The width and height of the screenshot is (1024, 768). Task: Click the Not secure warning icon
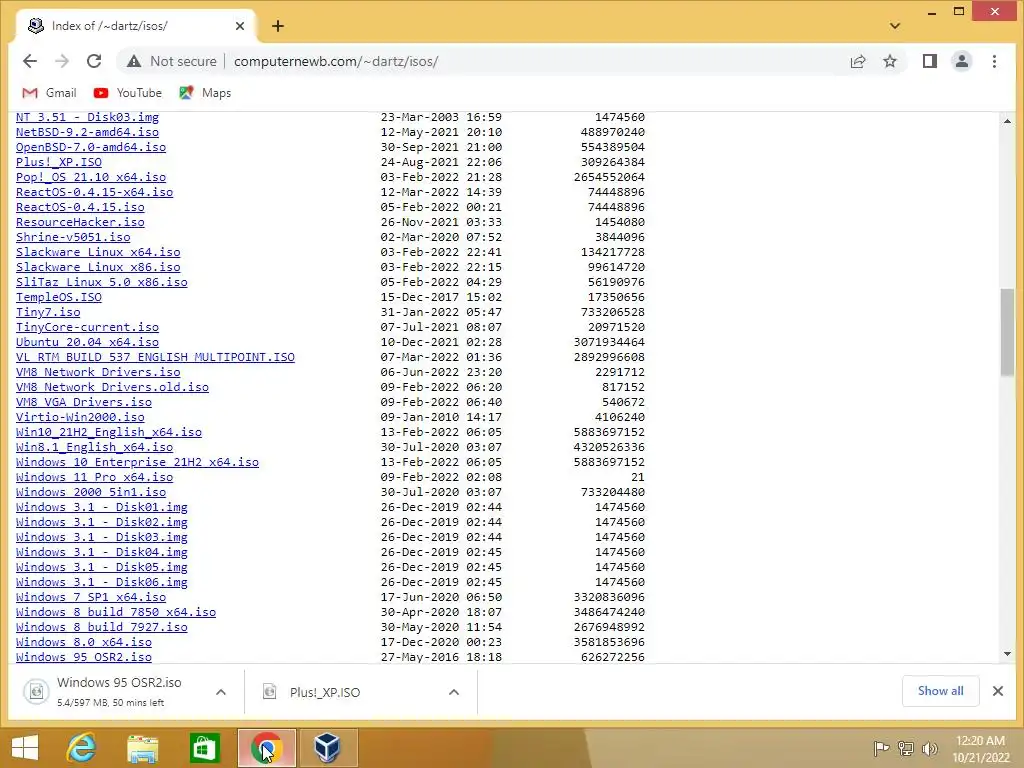[x=134, y=61]
